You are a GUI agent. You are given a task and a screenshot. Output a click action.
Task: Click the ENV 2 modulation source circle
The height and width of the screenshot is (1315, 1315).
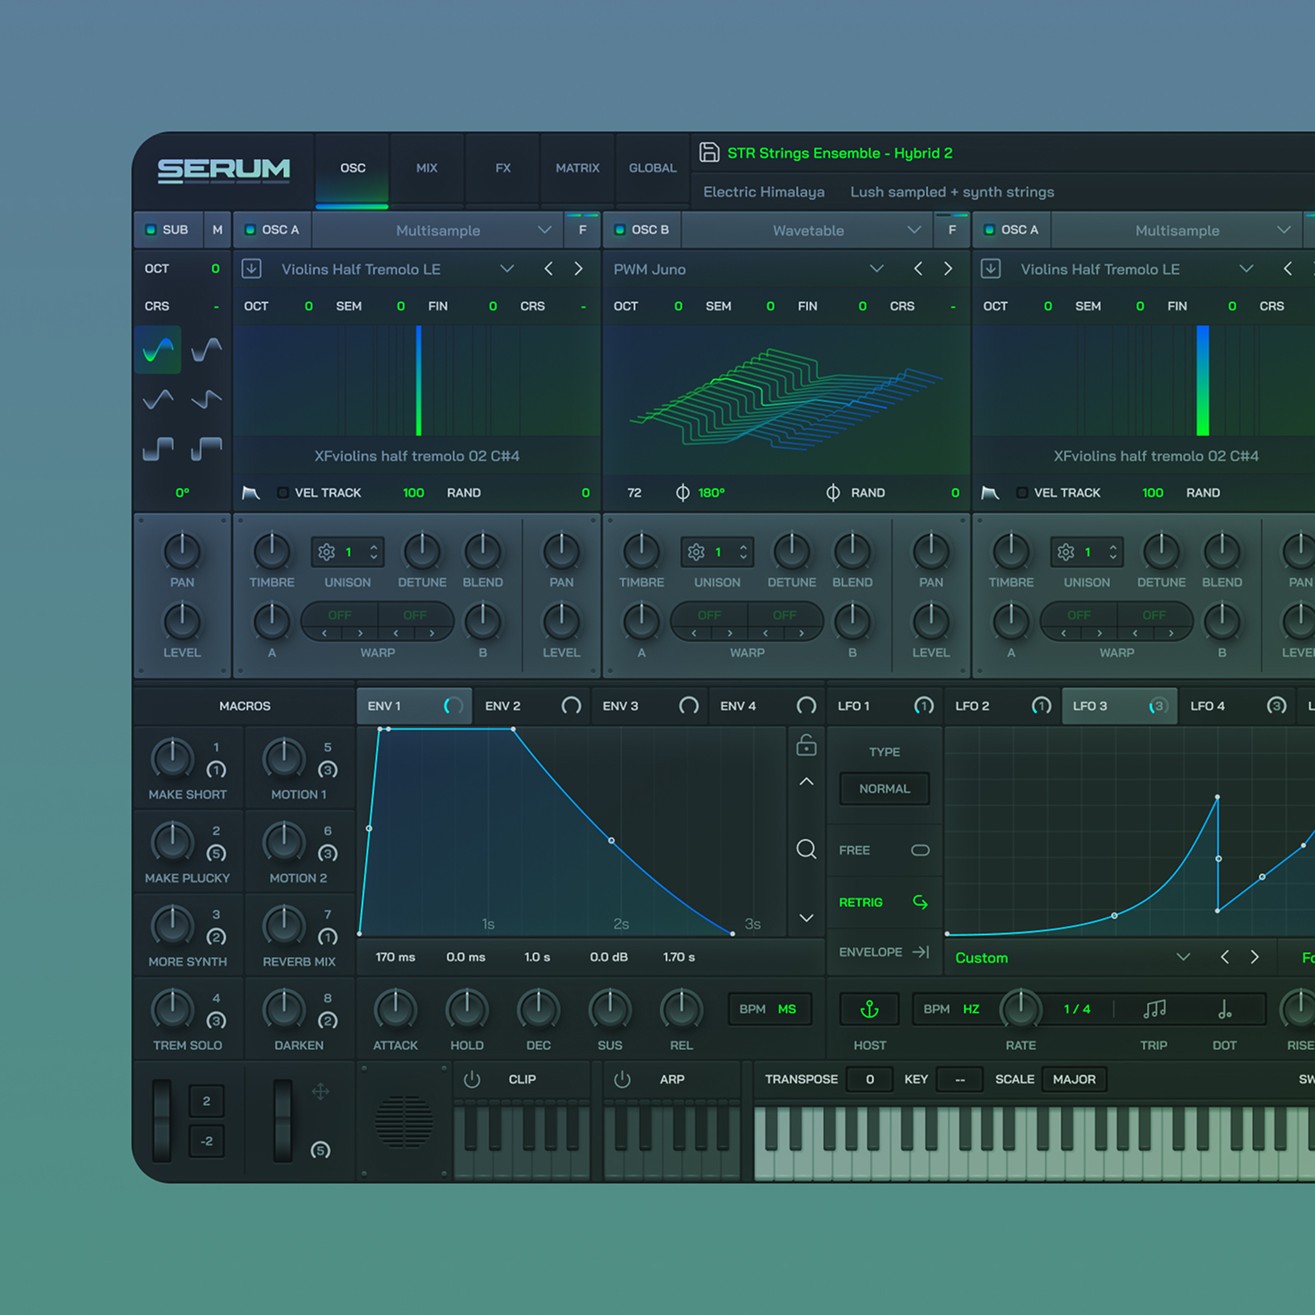point(571,706)
